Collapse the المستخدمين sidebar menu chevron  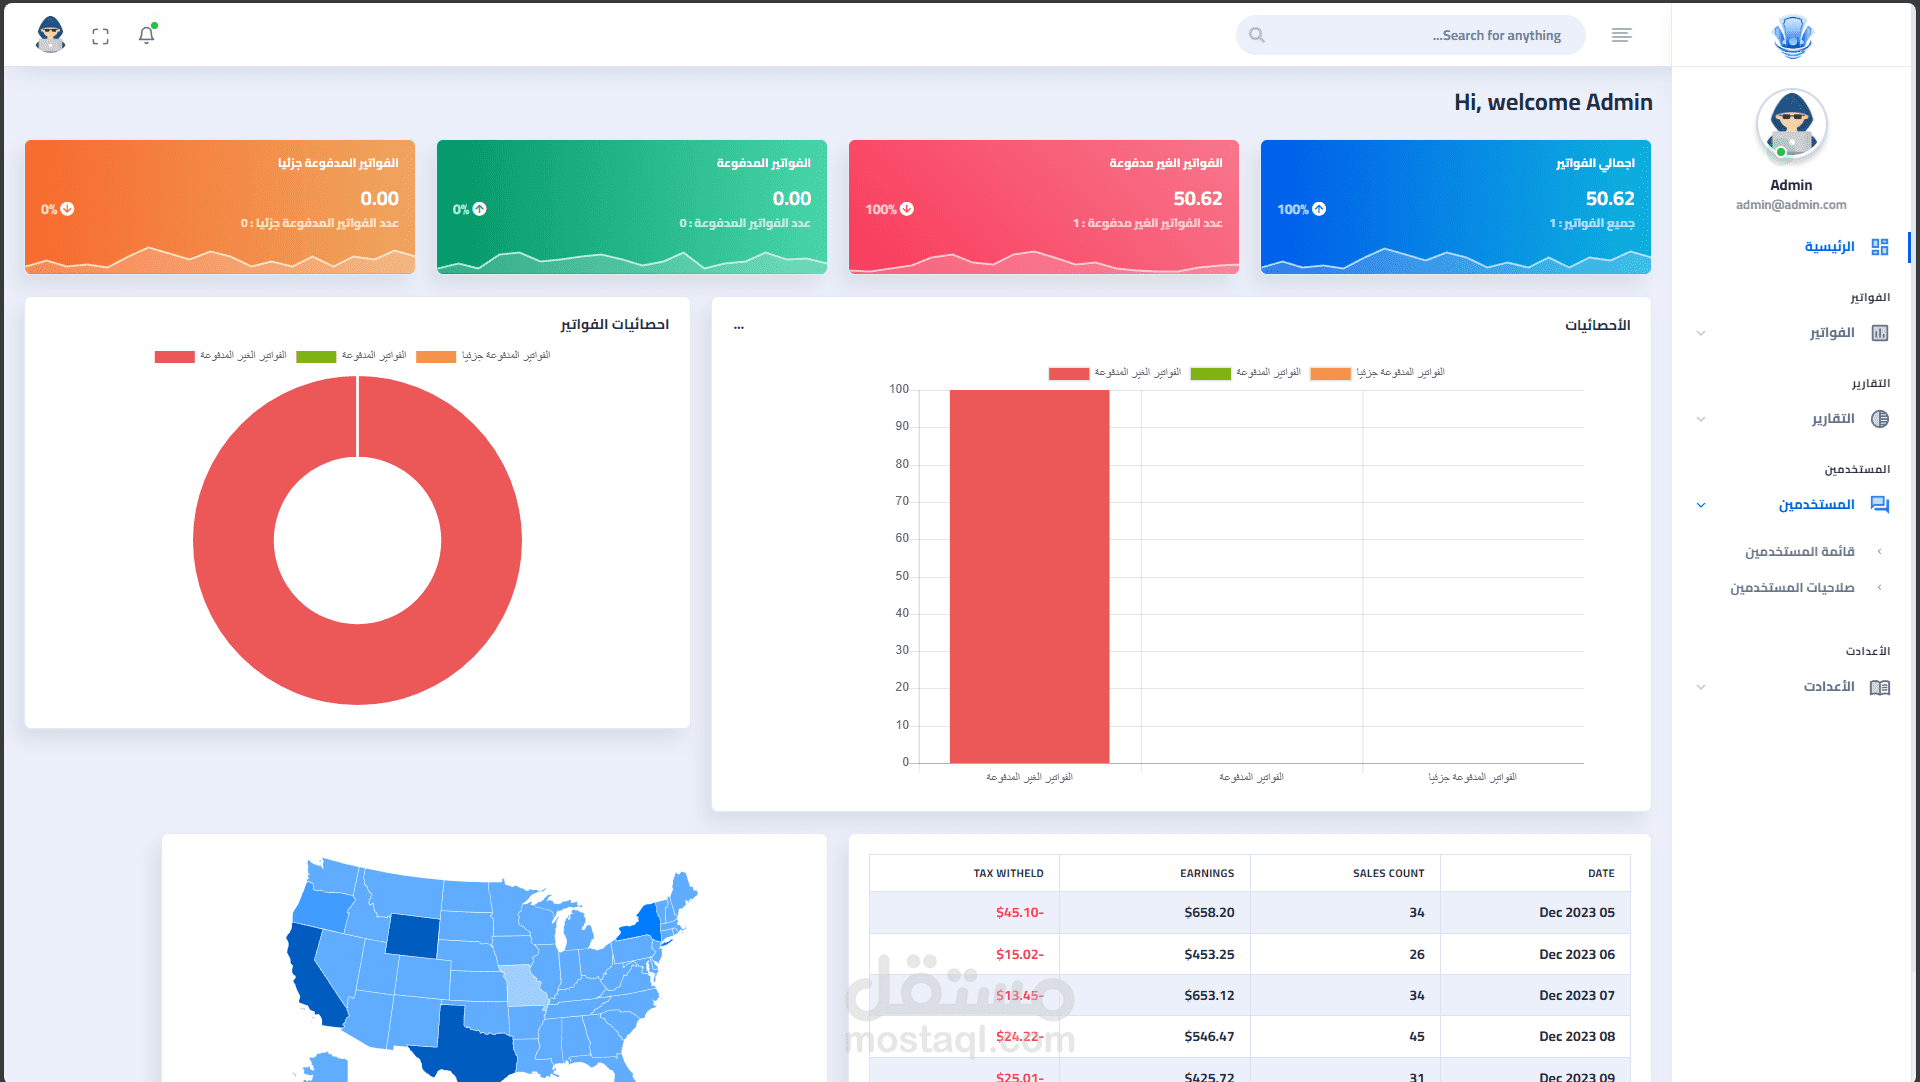click(1701, 505)
